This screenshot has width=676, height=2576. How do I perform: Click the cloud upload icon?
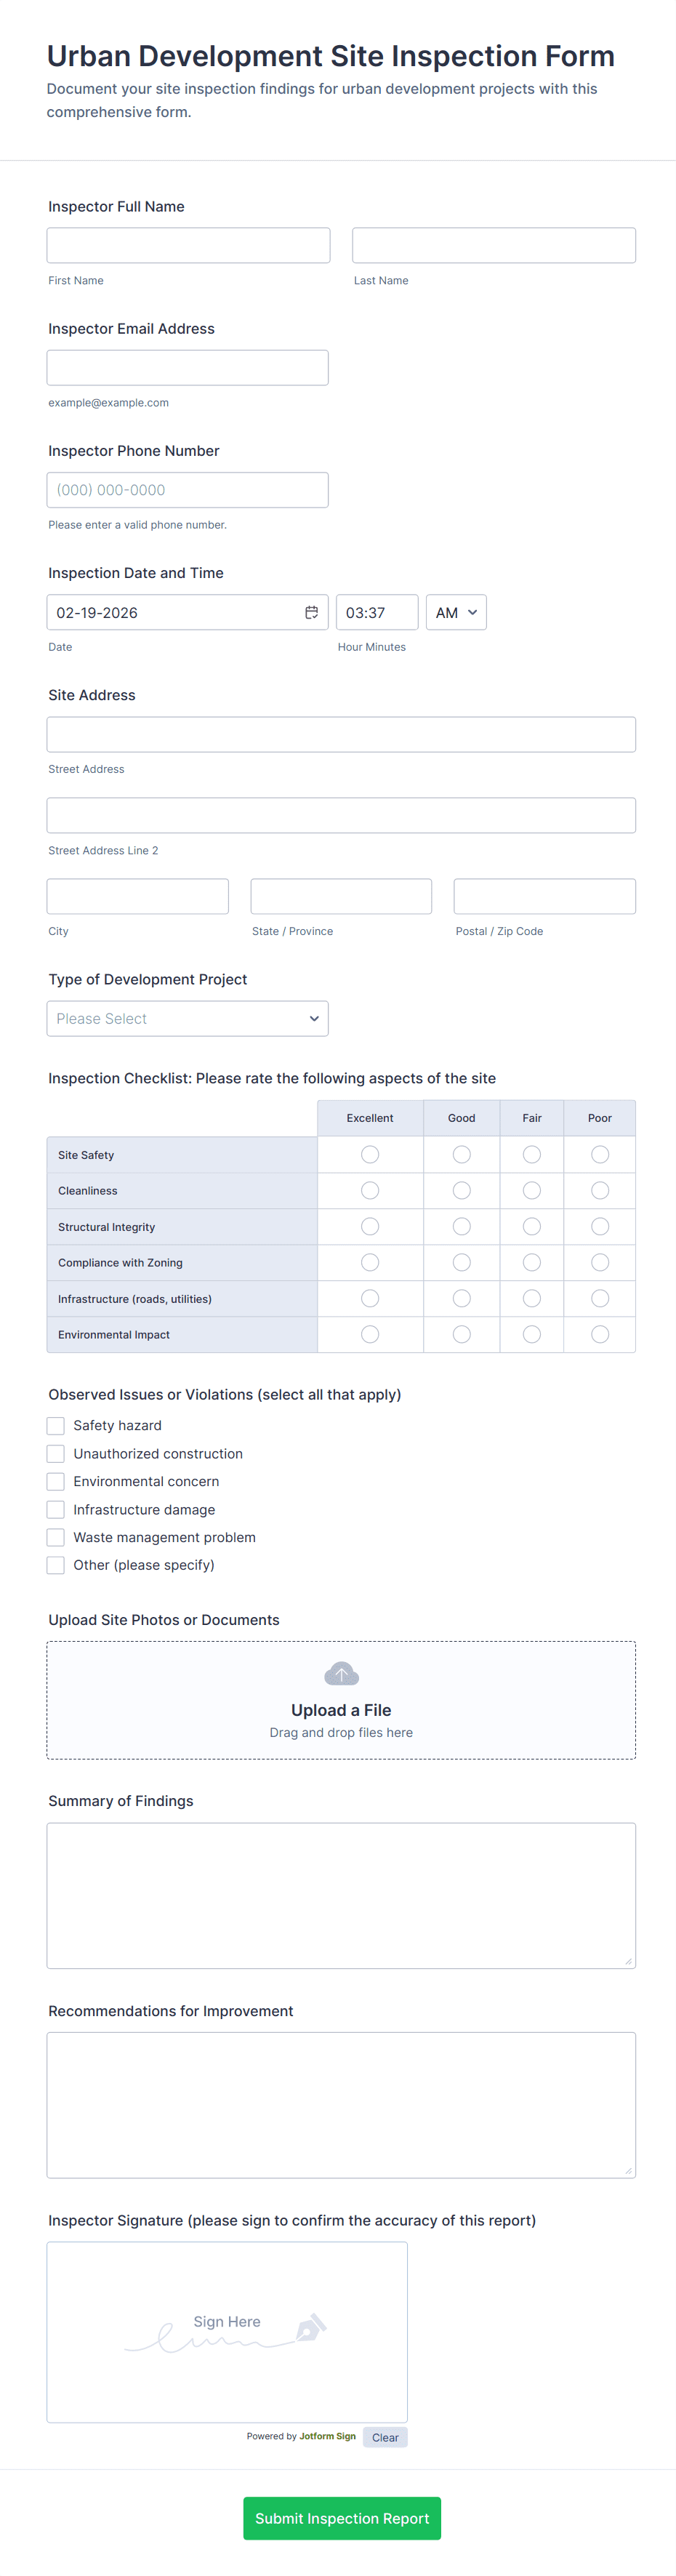[341, 1673]
